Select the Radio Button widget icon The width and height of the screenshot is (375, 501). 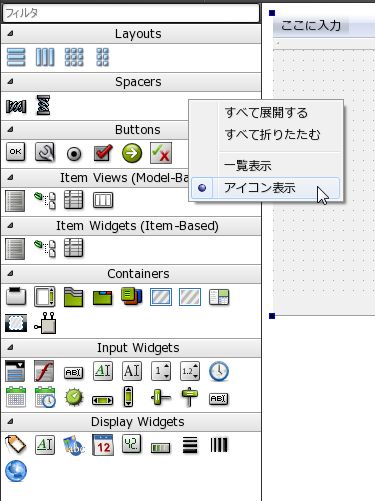pyautogui.click(x=74, y=153)
